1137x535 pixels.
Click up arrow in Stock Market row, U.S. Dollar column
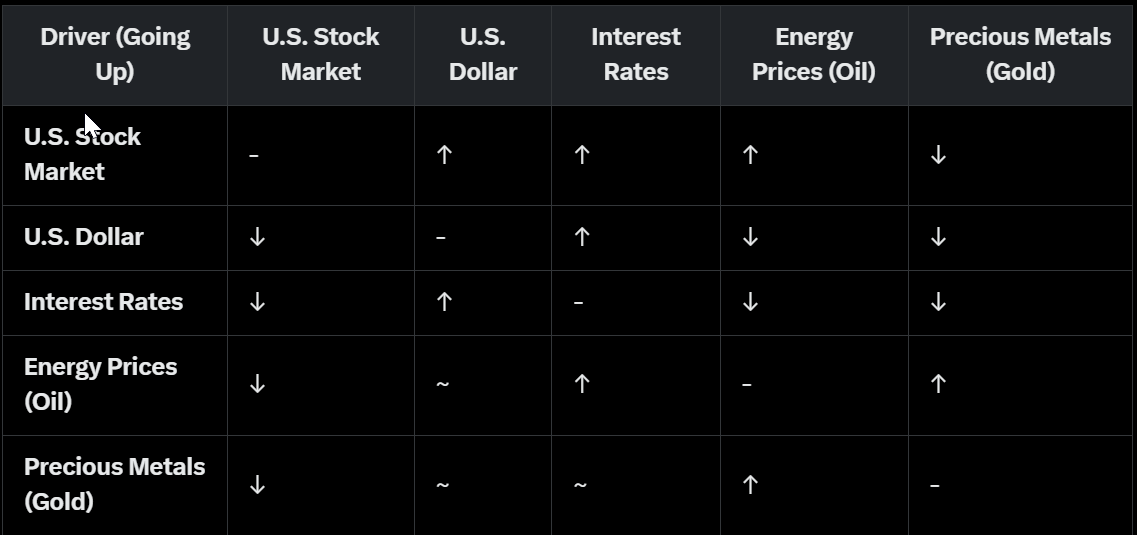(445, 154)
